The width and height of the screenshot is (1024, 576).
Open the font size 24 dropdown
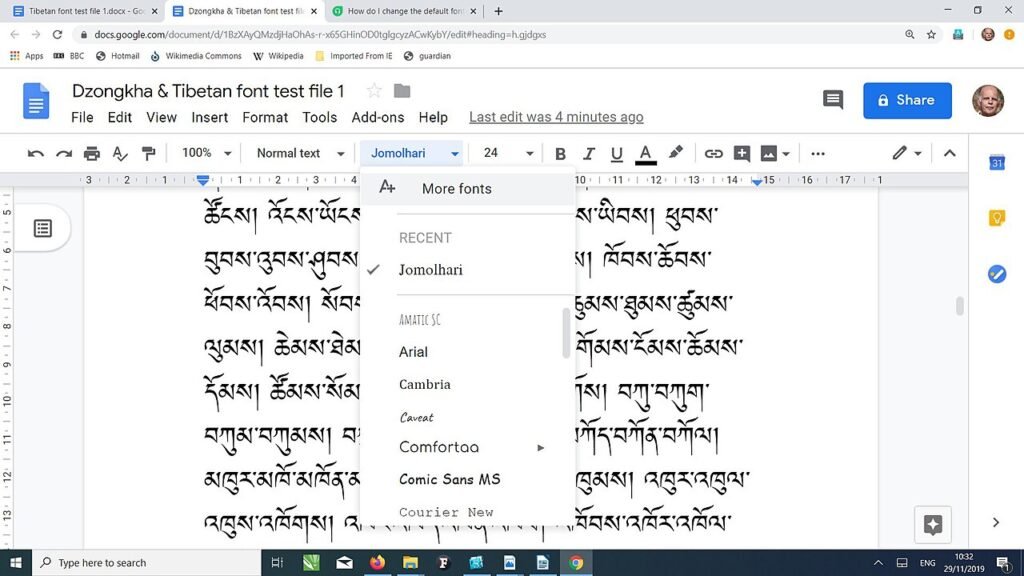(x=507, y=153)
